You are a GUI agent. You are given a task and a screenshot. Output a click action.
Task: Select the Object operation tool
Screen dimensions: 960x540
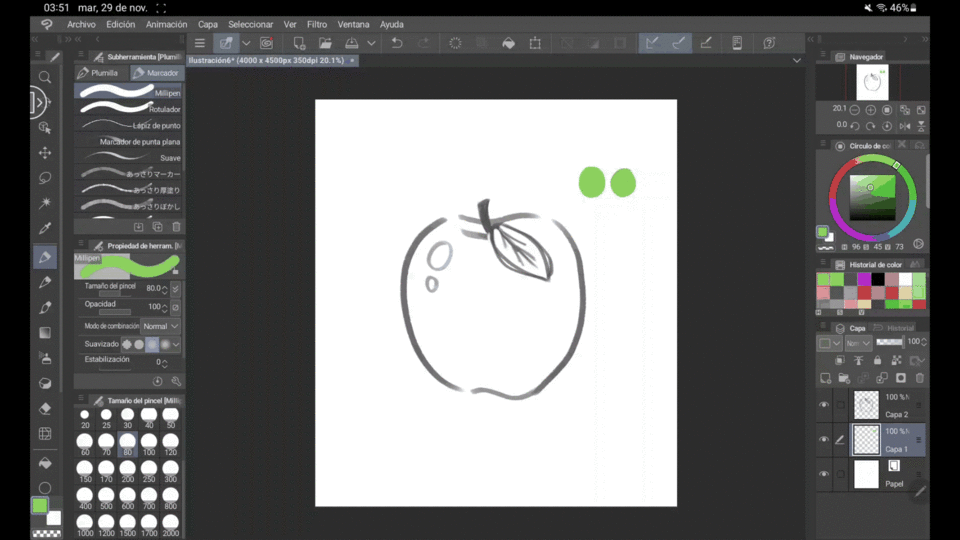point(45,127)
